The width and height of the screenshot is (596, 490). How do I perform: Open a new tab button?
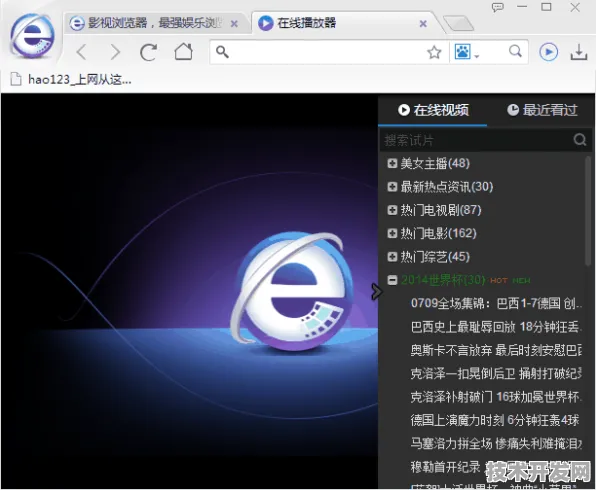click(x=458, y=23)
